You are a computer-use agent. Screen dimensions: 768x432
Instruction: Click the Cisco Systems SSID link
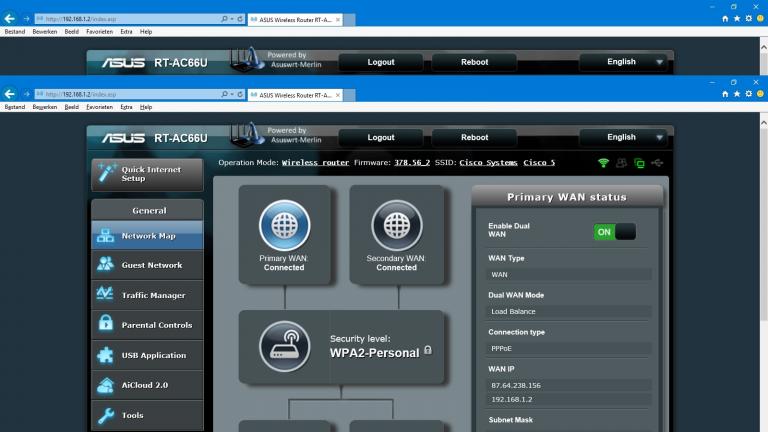(489, 162)
